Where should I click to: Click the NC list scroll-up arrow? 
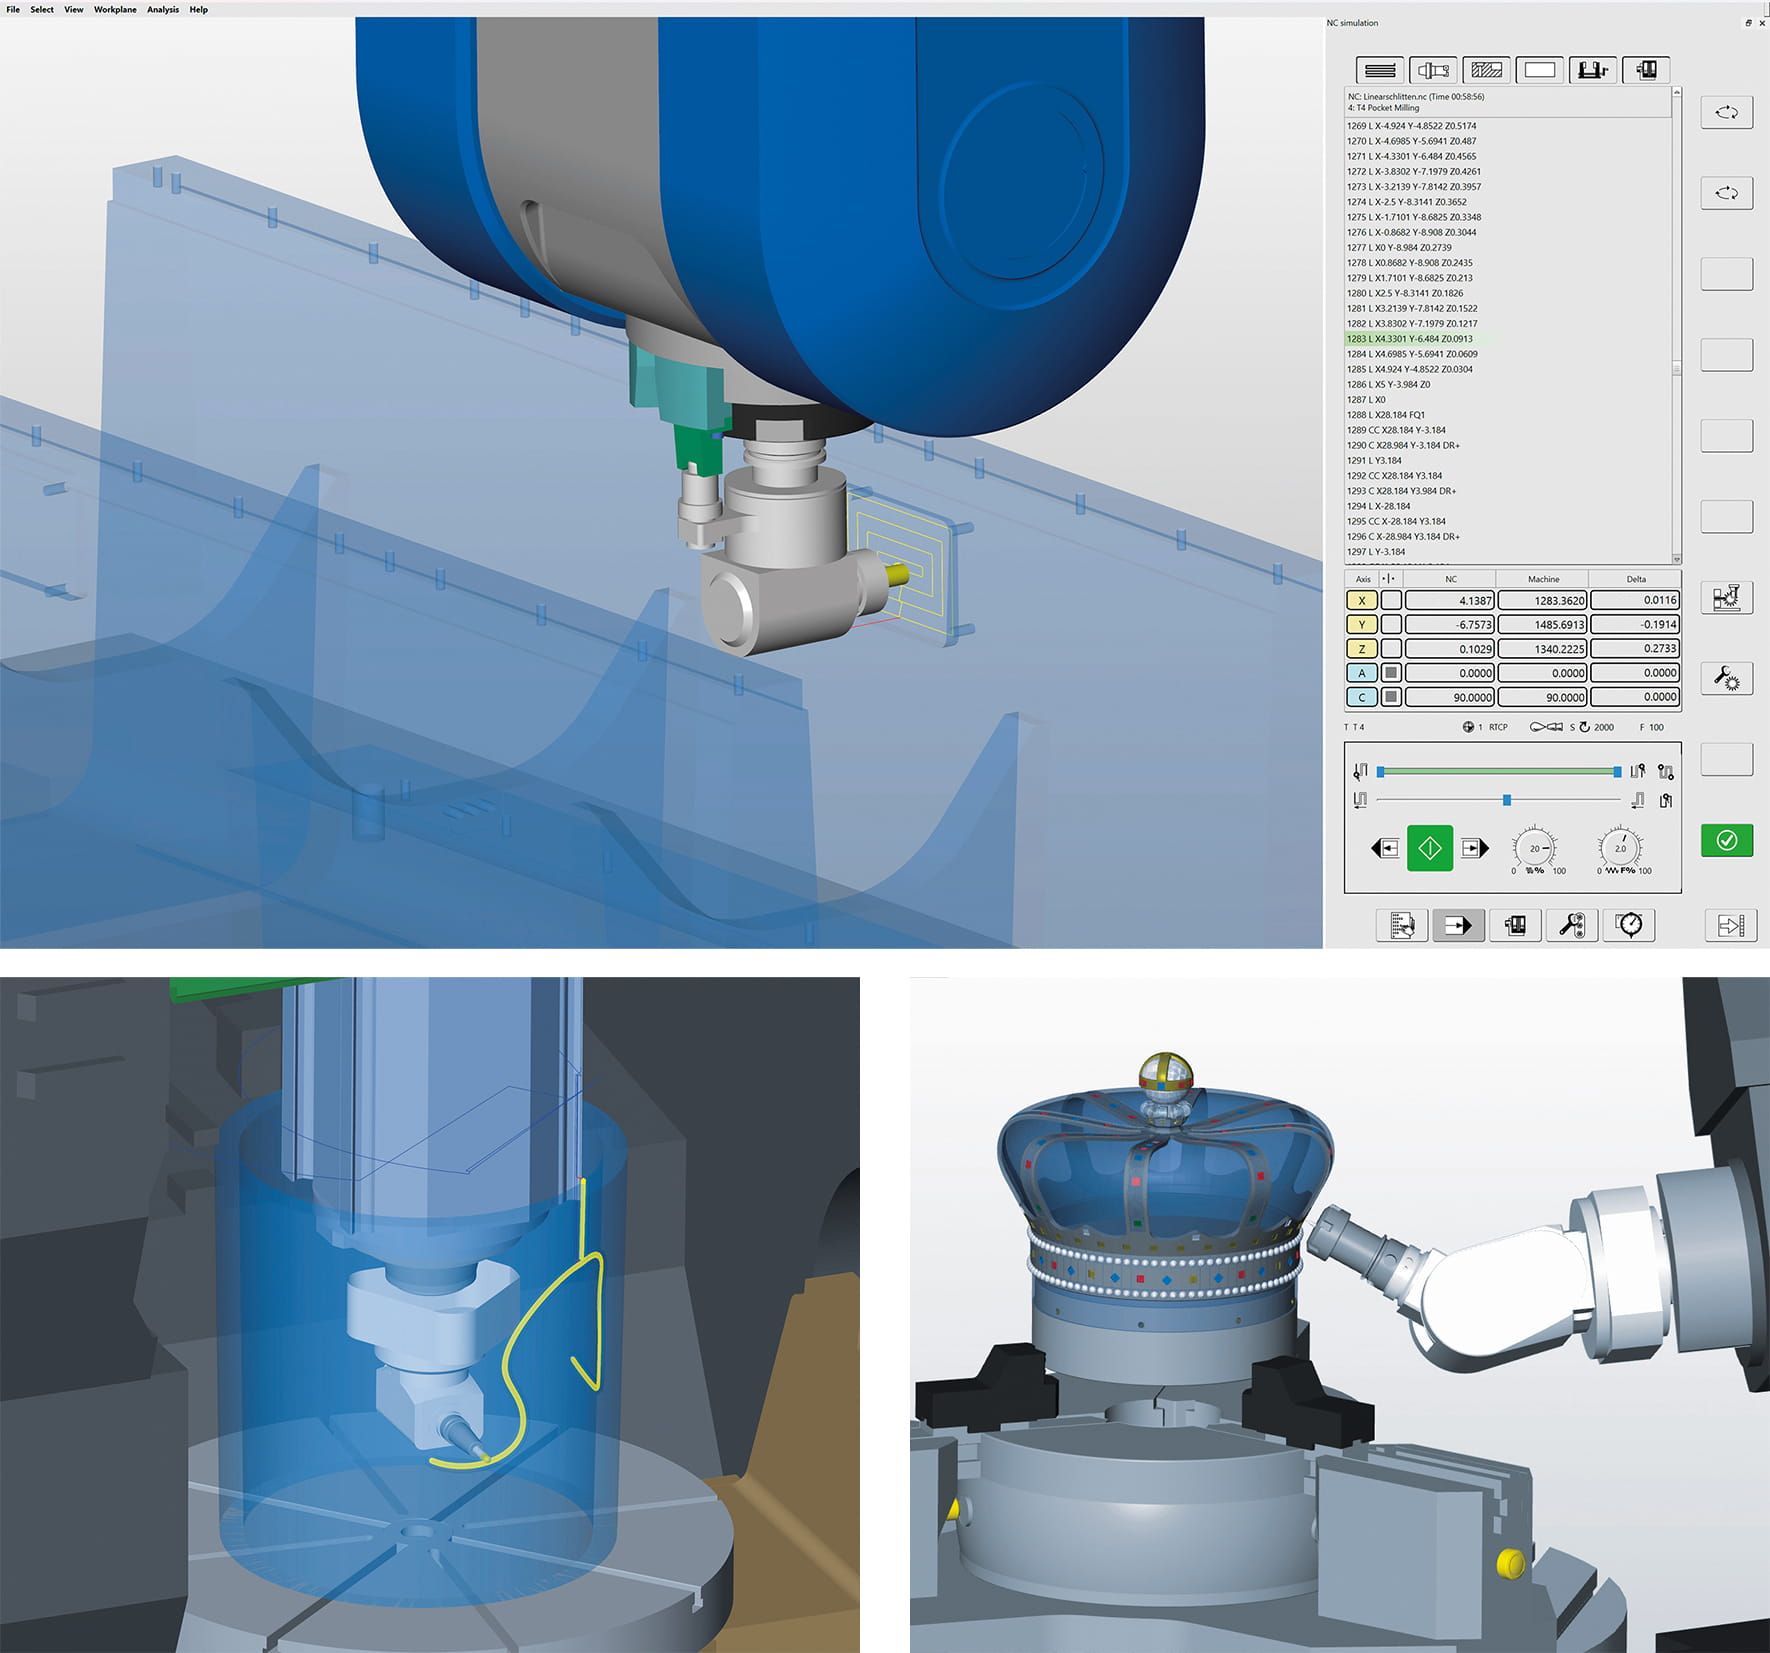click(1677, 93)
